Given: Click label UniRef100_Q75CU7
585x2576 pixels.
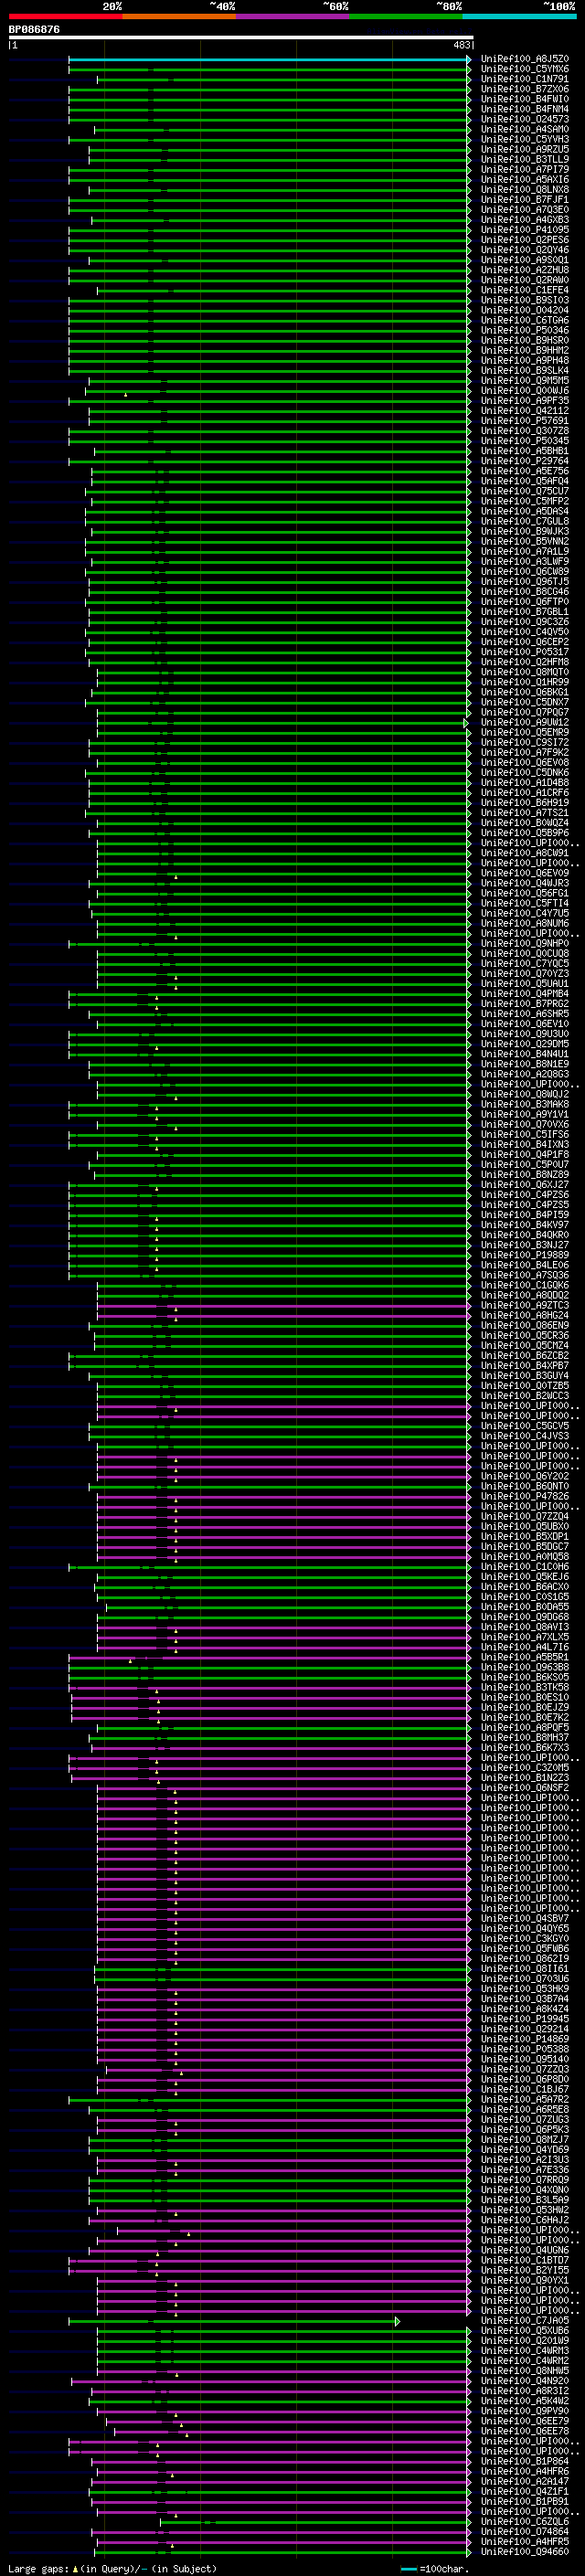Looking at the screenshot, I should click(x=524, y=491).
